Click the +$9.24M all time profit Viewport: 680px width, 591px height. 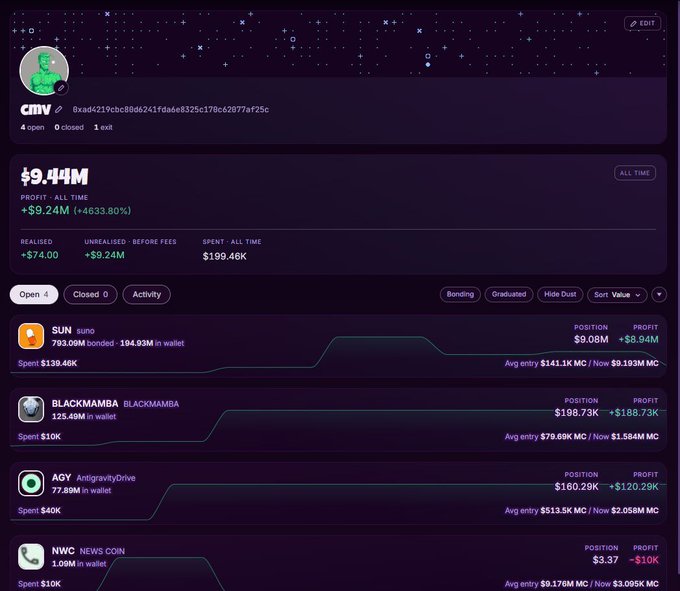pos(45,211)
